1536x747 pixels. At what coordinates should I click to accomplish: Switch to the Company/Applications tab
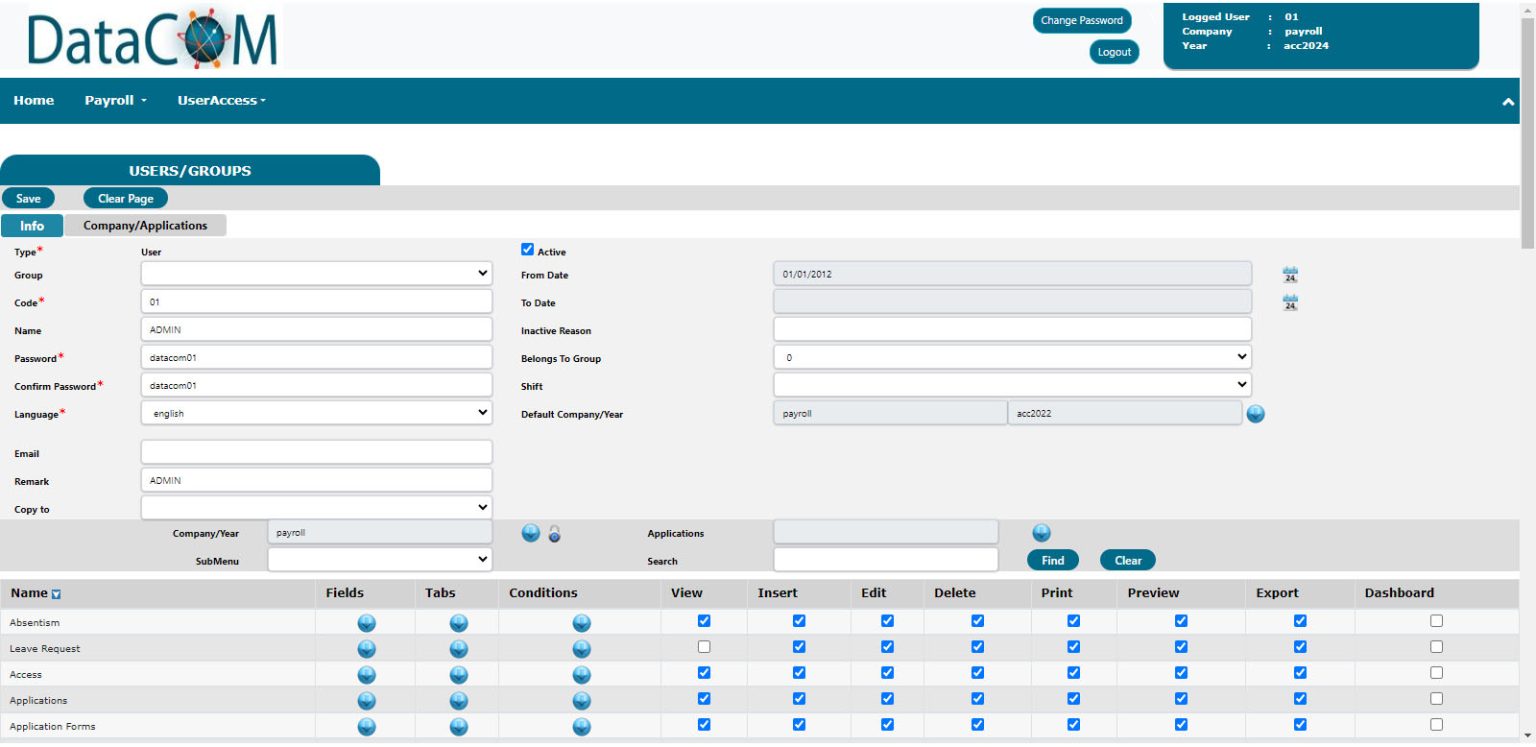pyautogui.click(x=146, y=225)
